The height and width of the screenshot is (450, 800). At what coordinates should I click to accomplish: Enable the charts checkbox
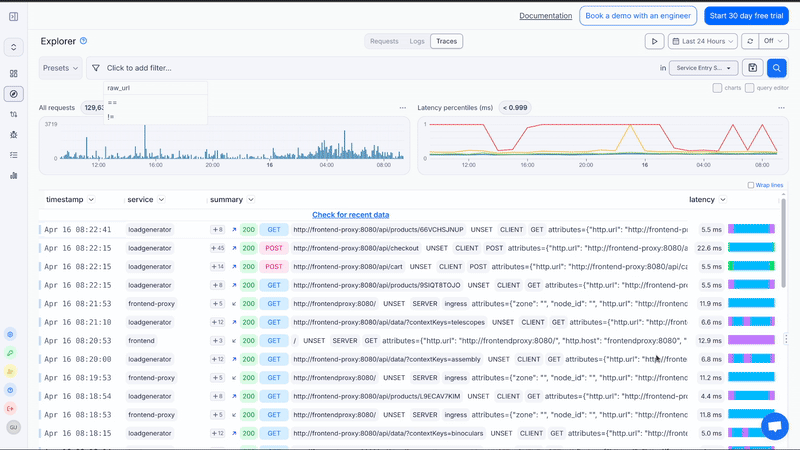(718, 88)
